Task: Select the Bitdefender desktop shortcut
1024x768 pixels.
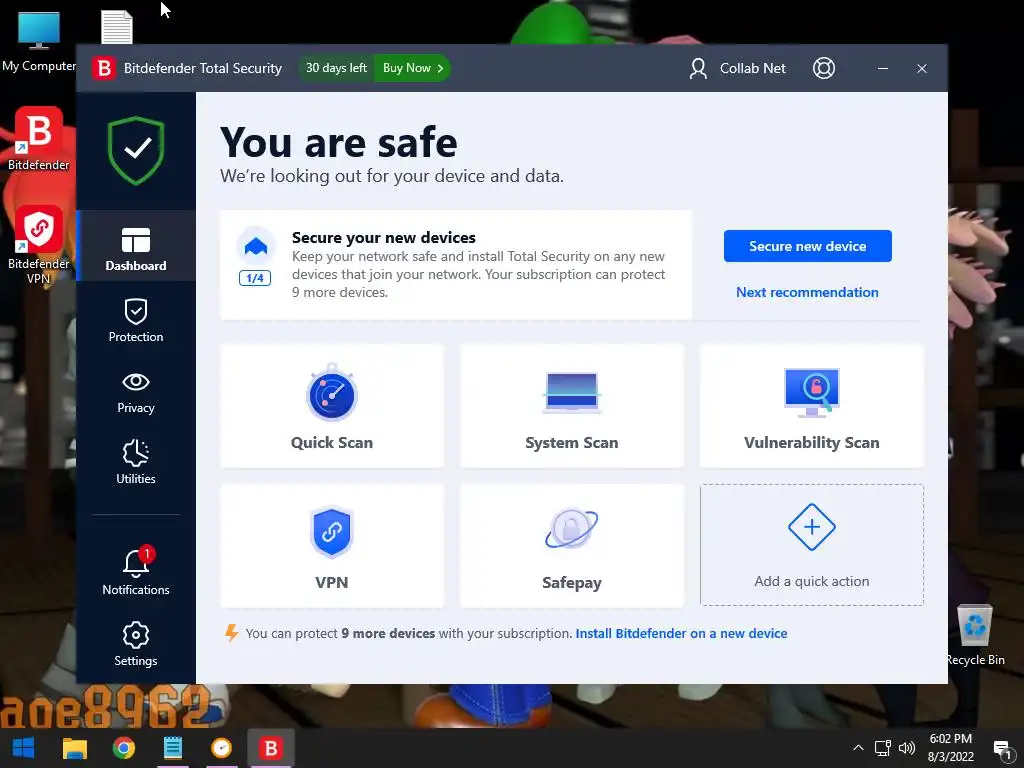Action: (x=39, y=139)
